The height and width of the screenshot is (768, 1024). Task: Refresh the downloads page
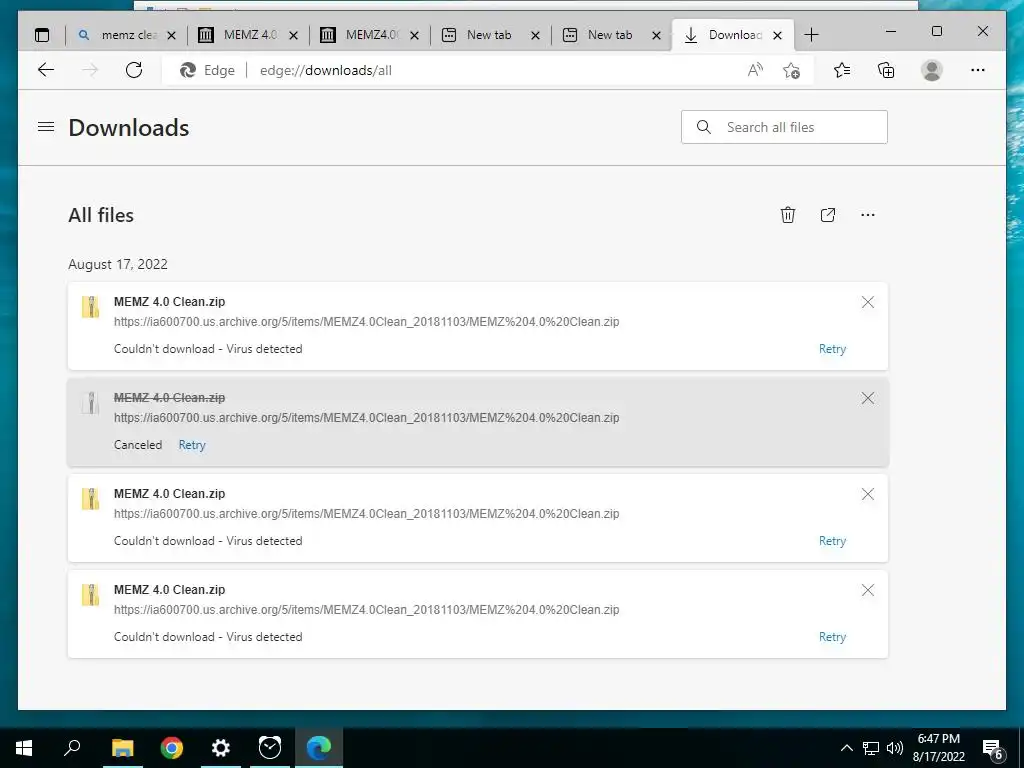134,70
